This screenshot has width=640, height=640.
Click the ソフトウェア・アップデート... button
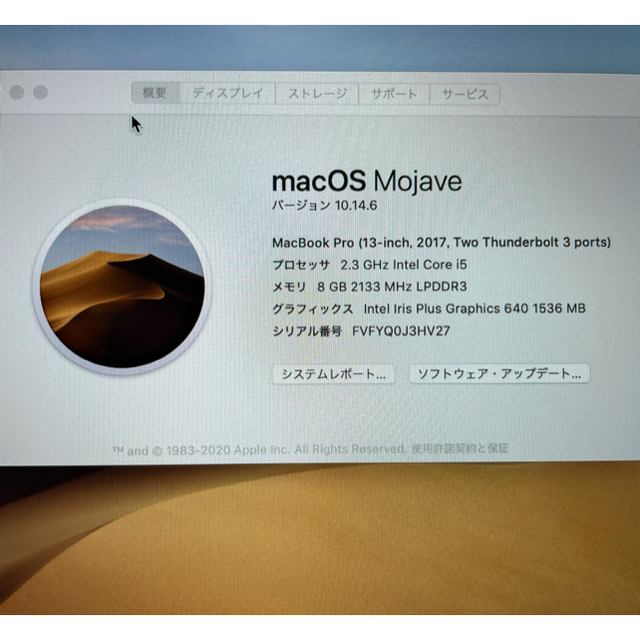[499, 373]
